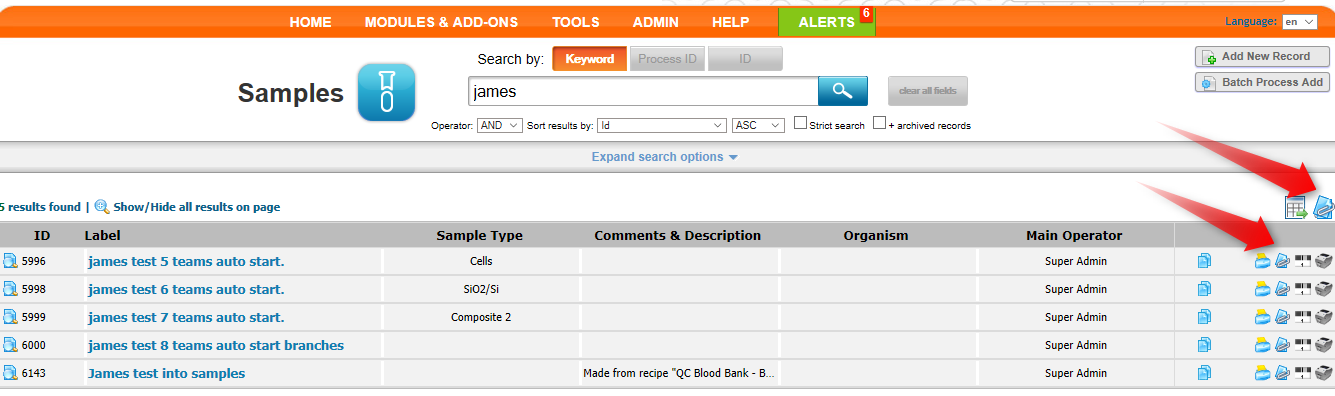Open 'james test 8 teams auto start branches'
Viewport: 1335px width, 396px height.
(x=216, y=345)
